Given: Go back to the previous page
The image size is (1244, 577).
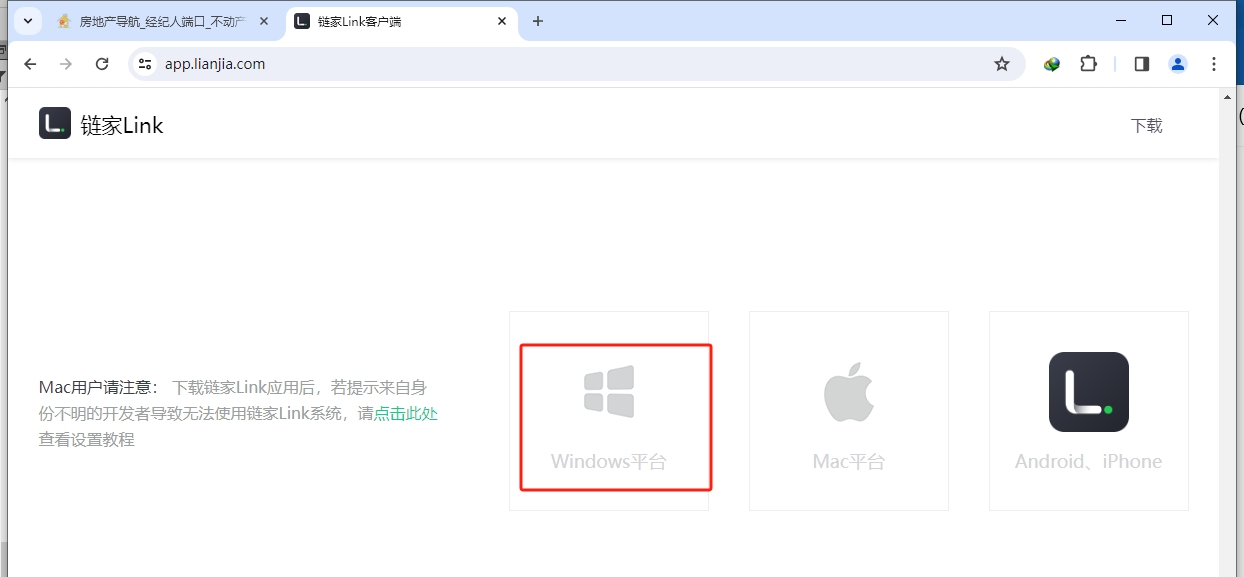Looking at the screenshot, I should pyautogui.click(x=30, y=64).
